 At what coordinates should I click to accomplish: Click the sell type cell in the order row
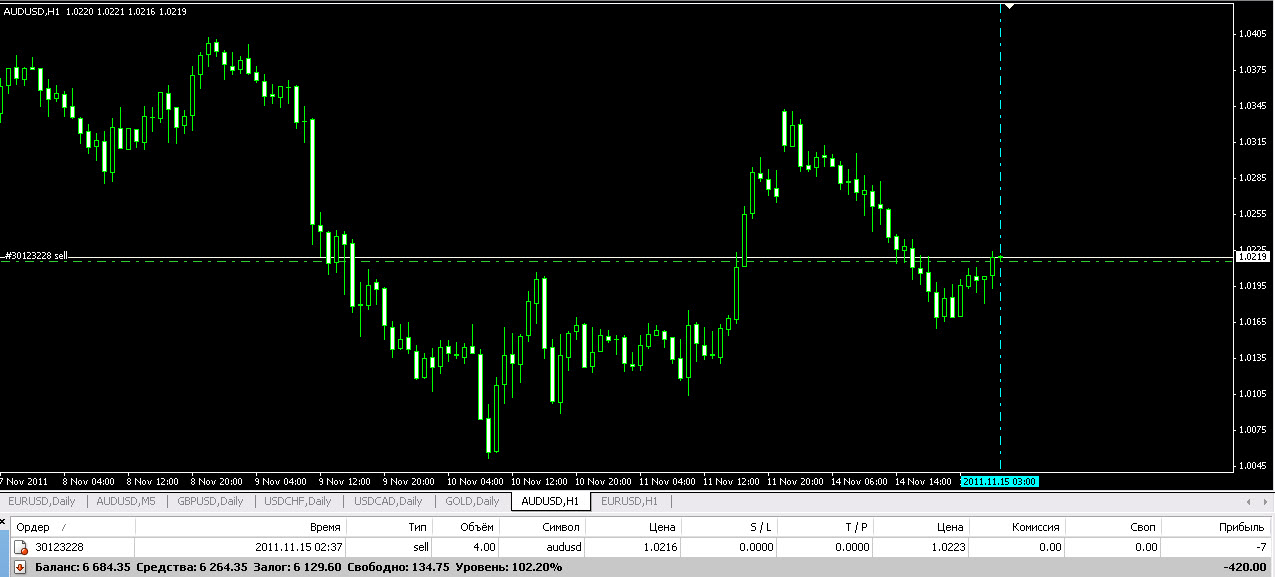point(421,547)
